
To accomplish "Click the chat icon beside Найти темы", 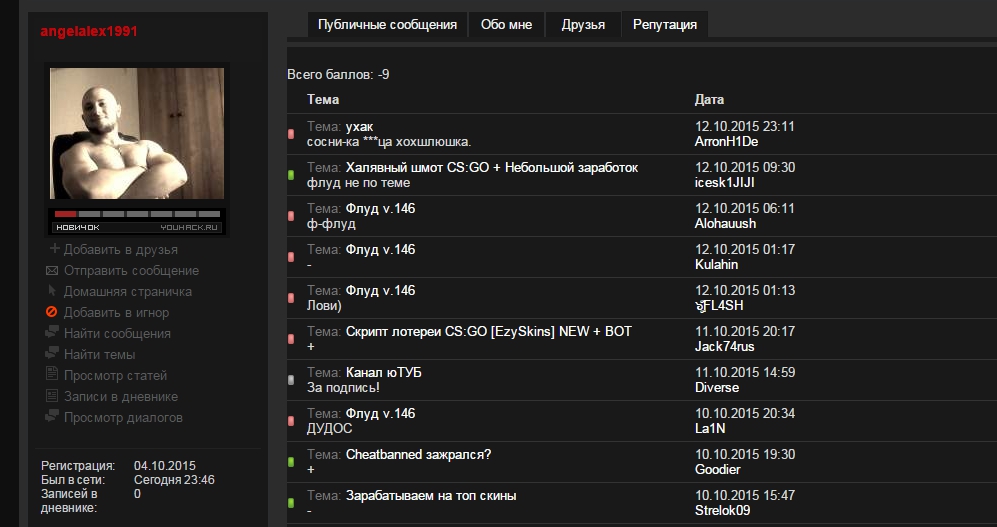I will point(52,353).
